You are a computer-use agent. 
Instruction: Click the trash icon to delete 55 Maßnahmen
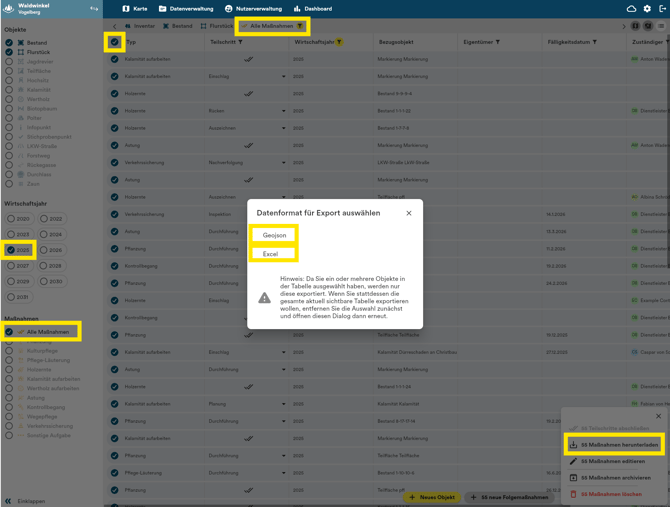coord(574,494)
